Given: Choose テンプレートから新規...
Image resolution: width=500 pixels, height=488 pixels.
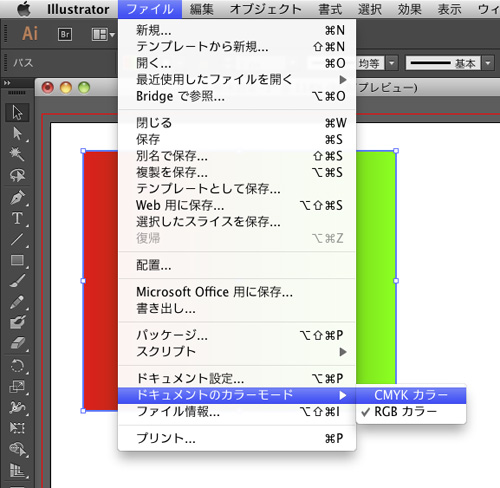Looking at the screenshot, I should click(237, 47).
